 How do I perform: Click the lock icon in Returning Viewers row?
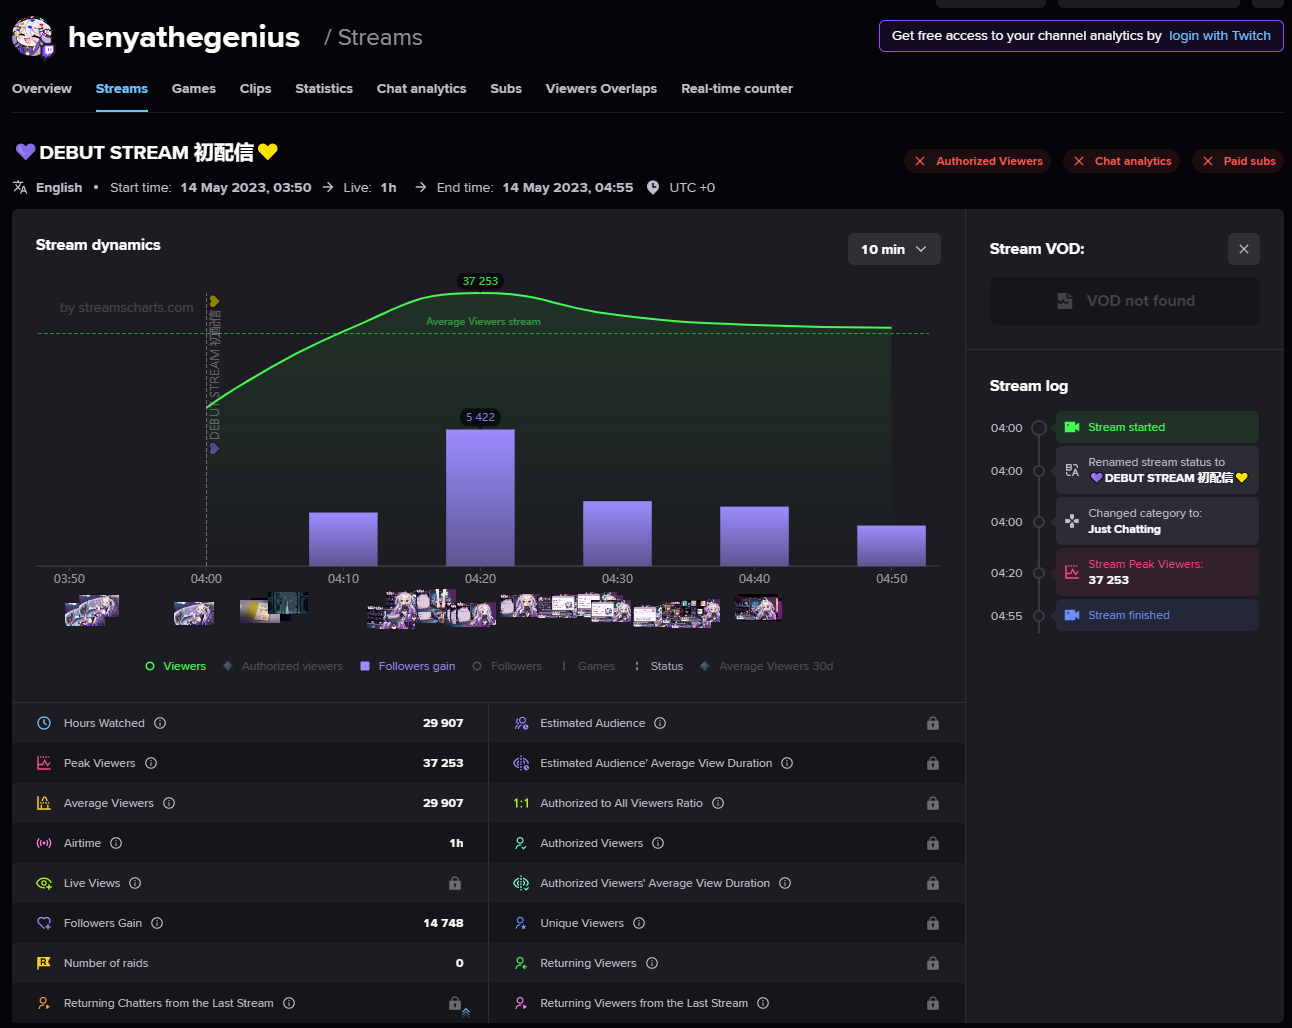pos(933,963)
